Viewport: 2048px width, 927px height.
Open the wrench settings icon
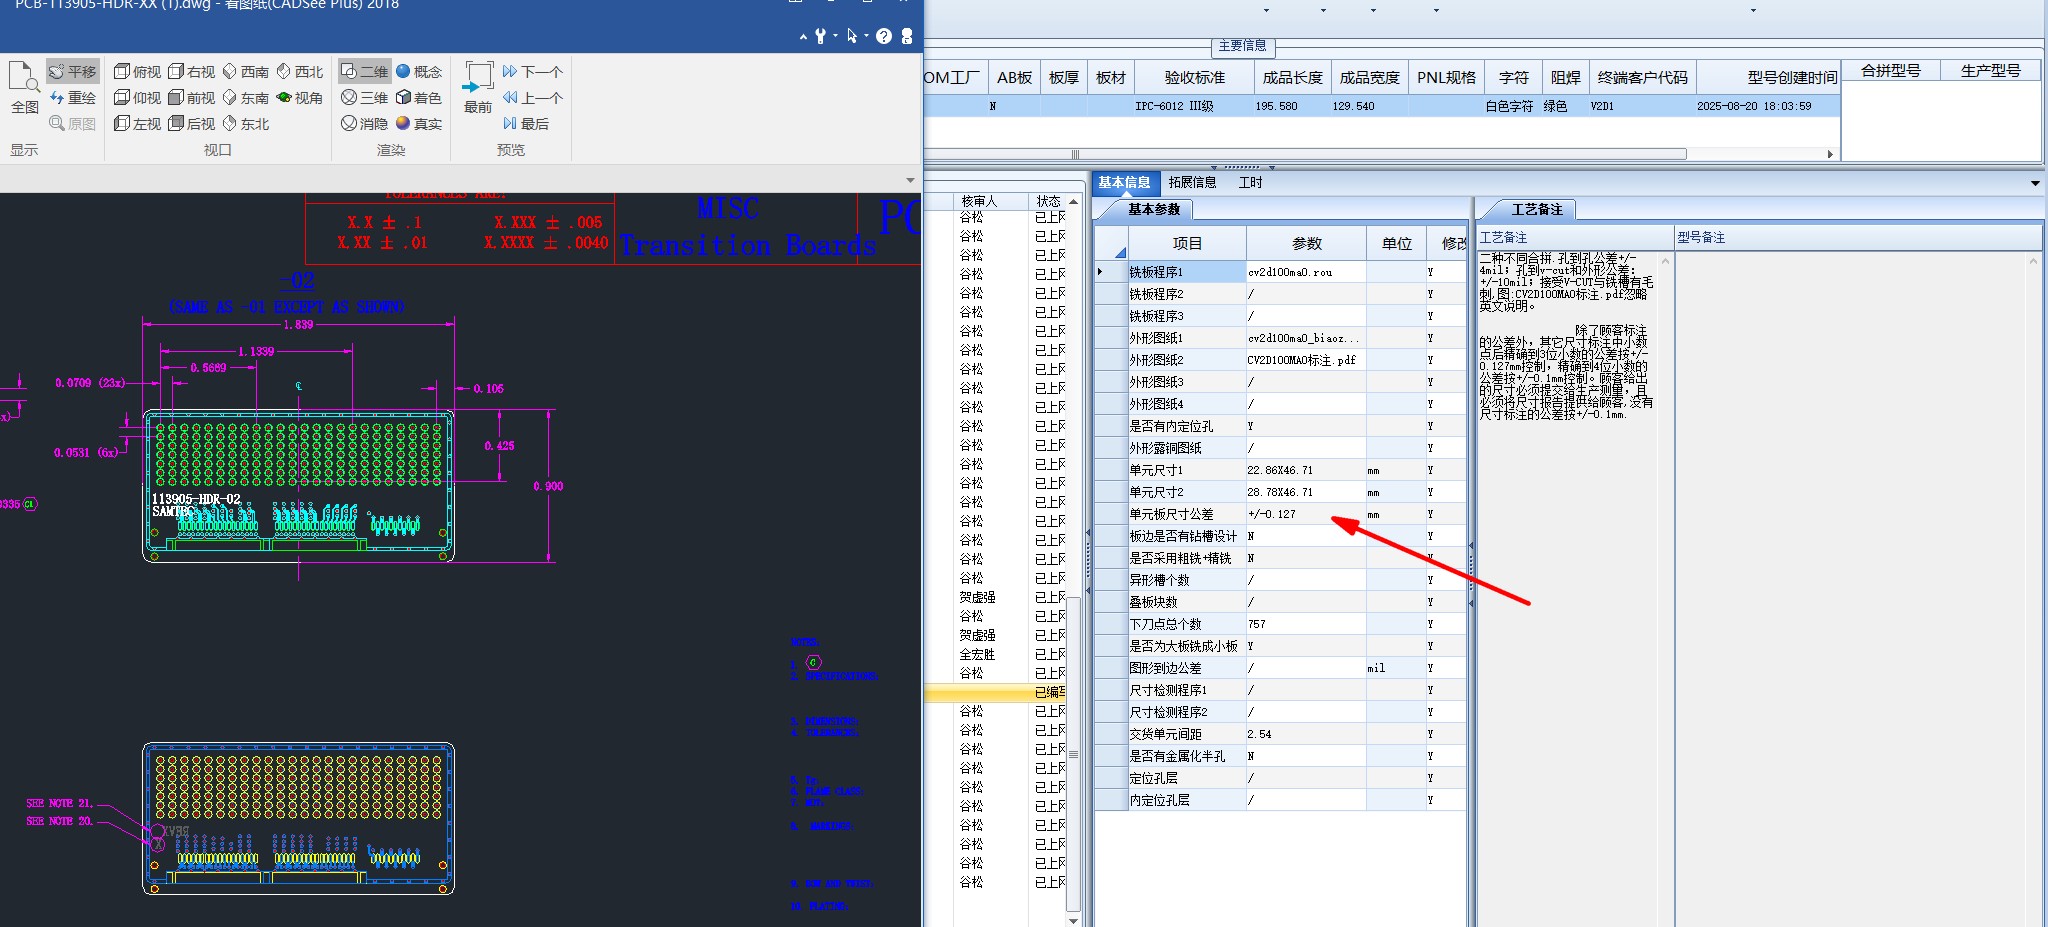point(821,36)
